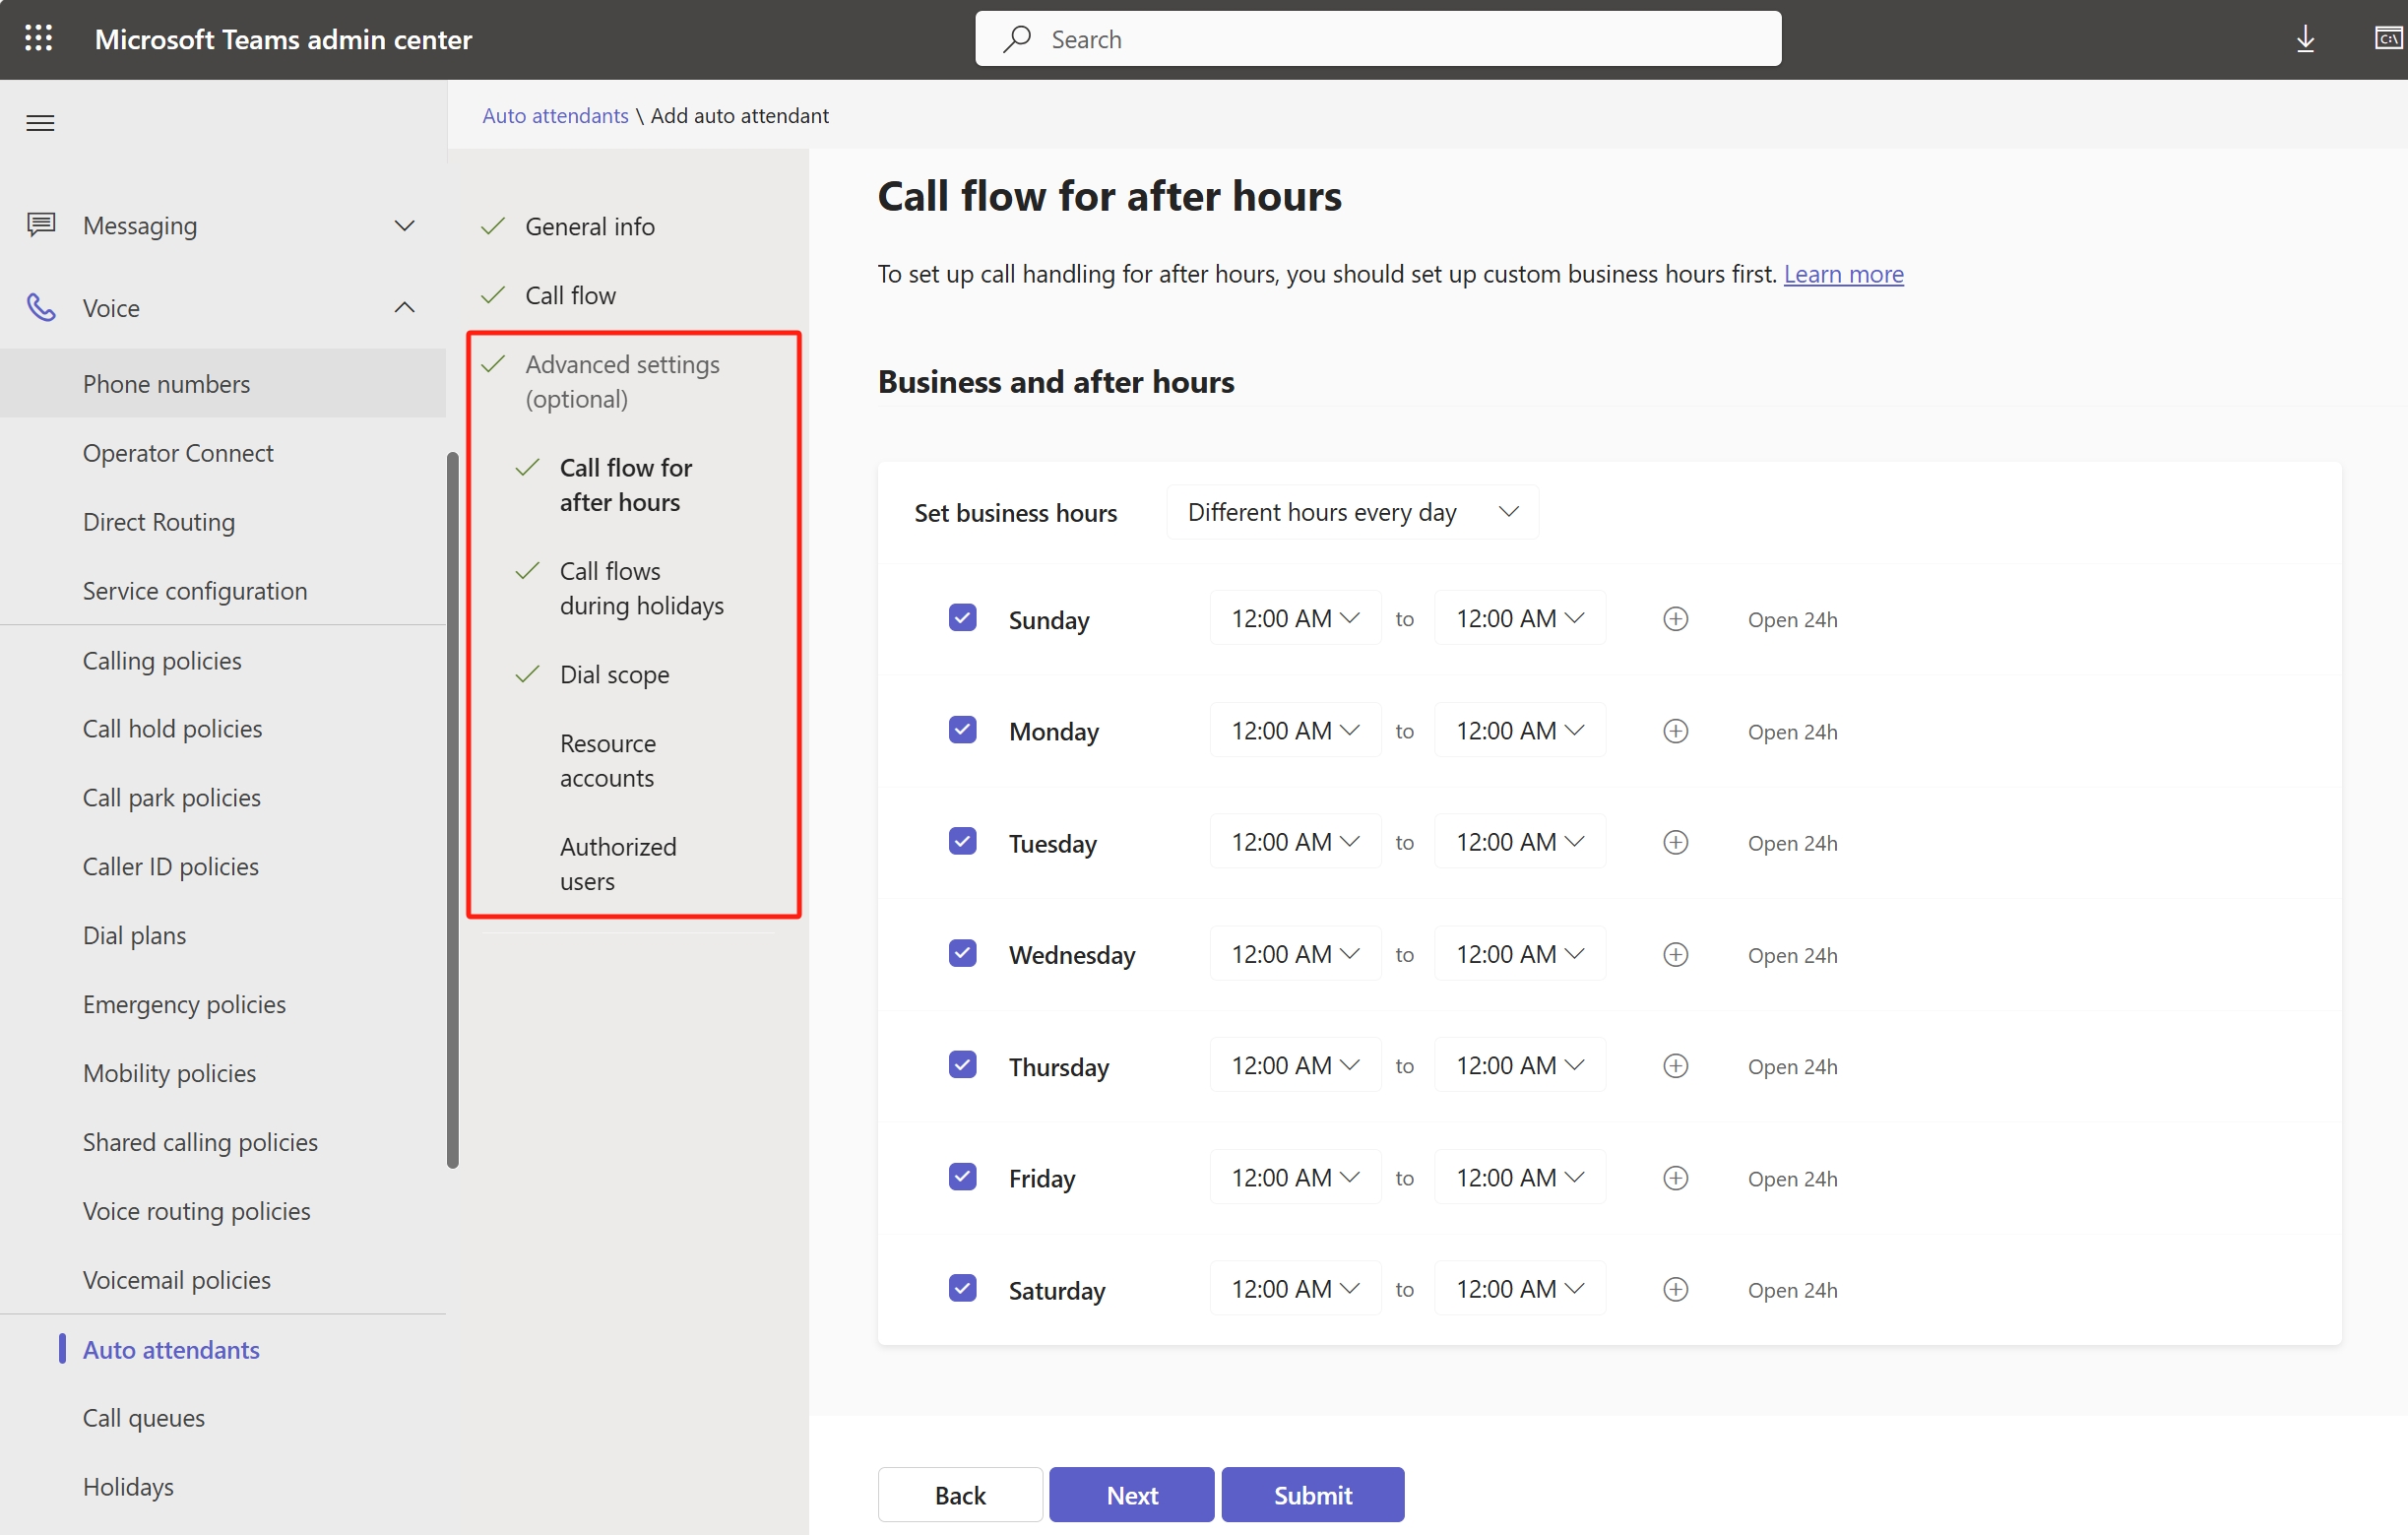
Task: Click the Messaging chat icon
Action: click(41, 225)
